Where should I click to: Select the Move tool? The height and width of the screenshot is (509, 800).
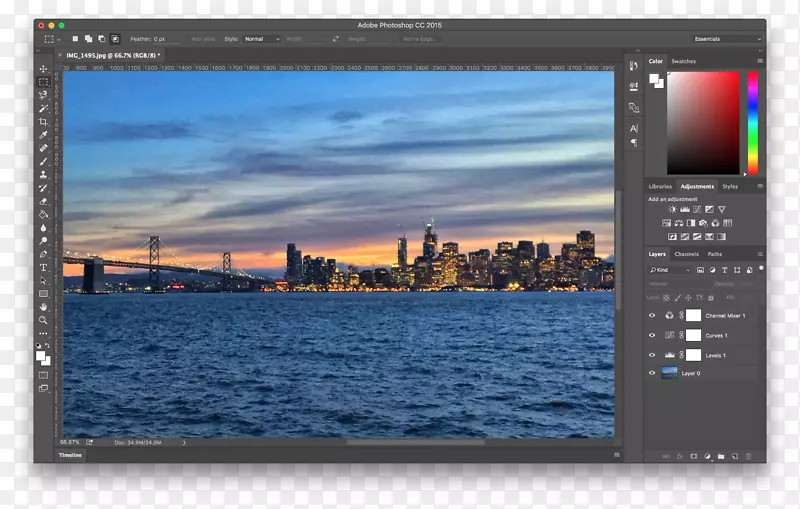[x=43, y=69]
